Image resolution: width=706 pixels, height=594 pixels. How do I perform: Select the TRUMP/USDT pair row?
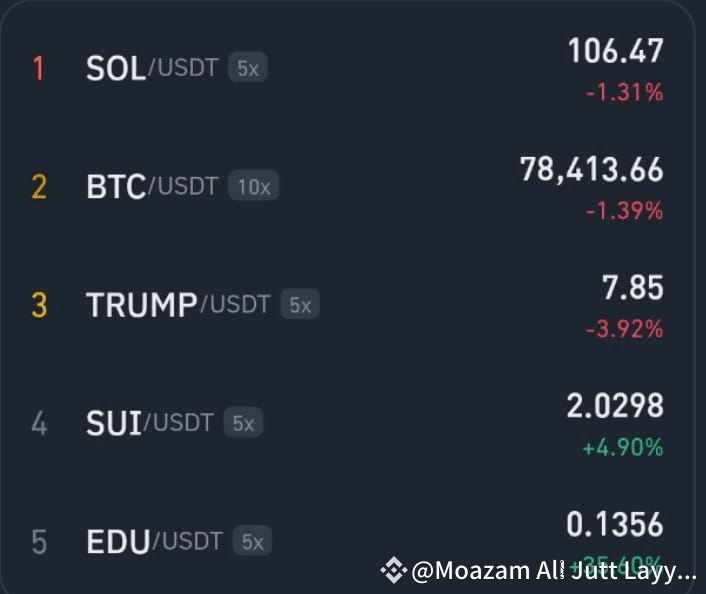tap(348, 305)
